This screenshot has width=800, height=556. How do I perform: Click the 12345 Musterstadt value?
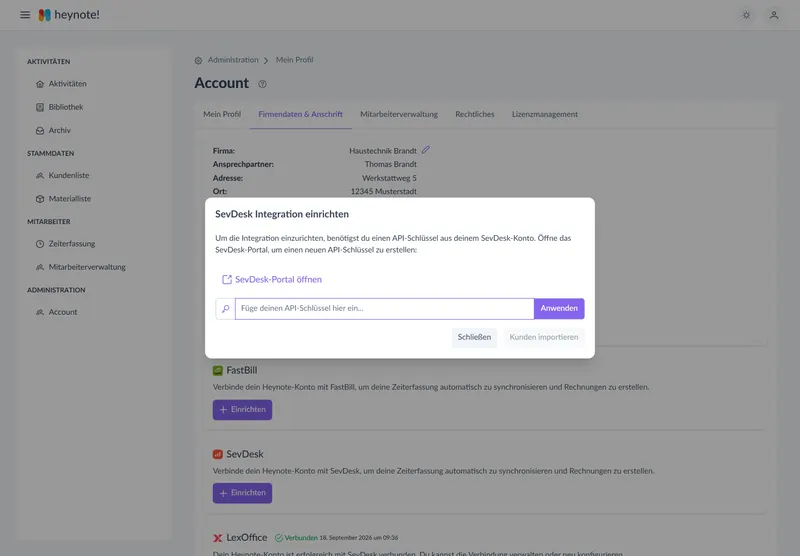point(384,191)
